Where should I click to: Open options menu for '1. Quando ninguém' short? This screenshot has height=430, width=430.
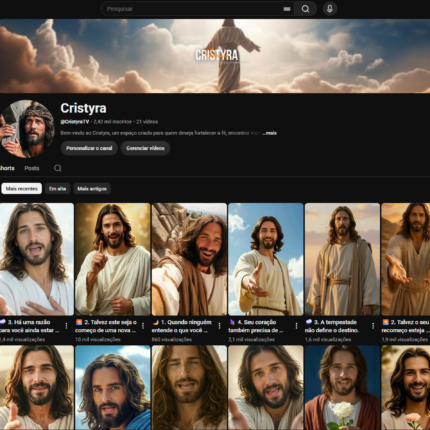[219, 326]
